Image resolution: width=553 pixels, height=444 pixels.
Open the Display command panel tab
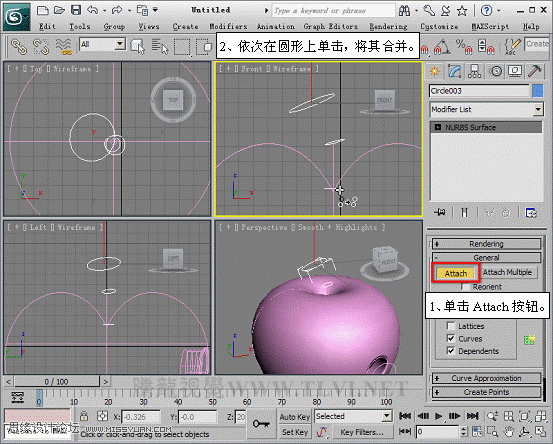coord(515,72)
